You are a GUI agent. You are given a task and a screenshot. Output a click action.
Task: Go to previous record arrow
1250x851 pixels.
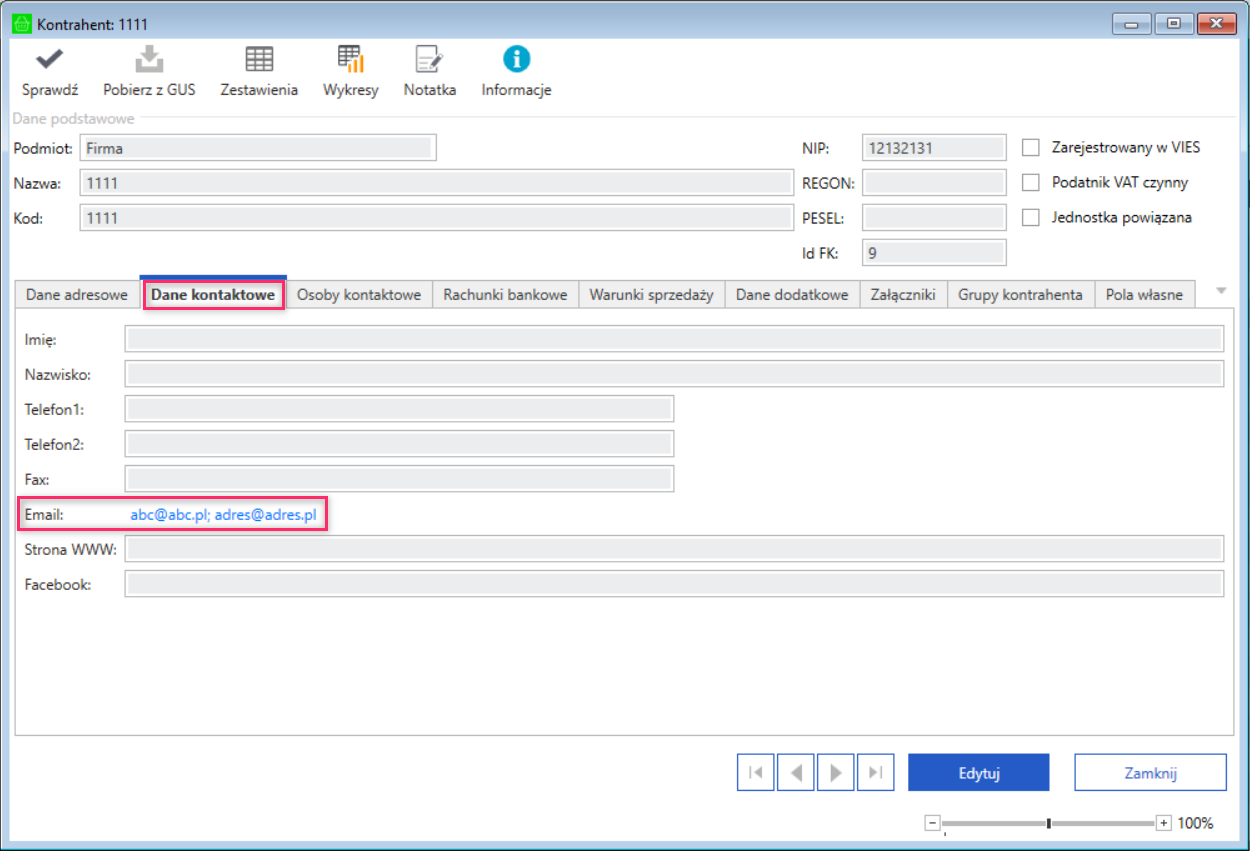pos(796,773)
